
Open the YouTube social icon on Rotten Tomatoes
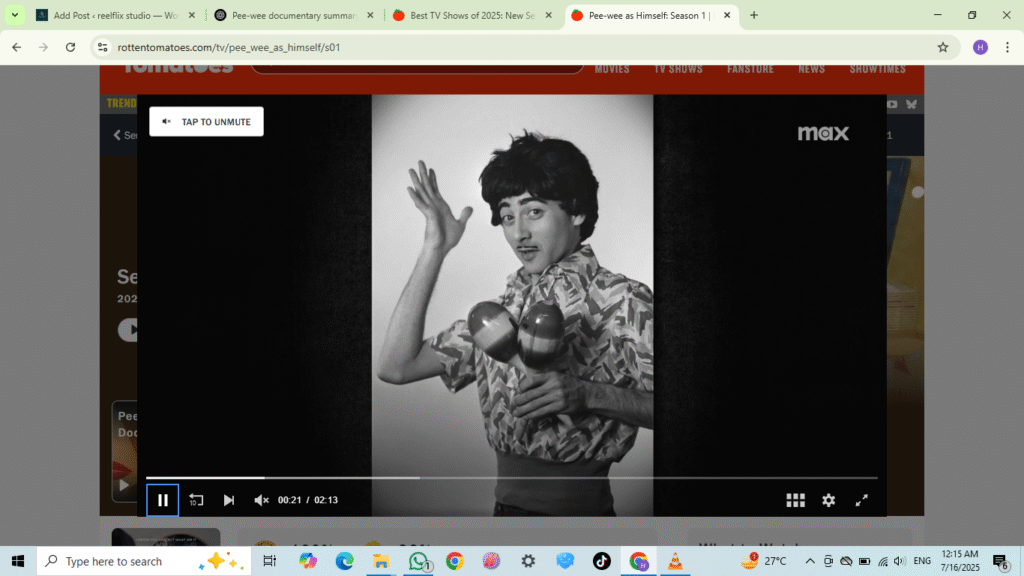pyautogui.click(x=892, y=104)
